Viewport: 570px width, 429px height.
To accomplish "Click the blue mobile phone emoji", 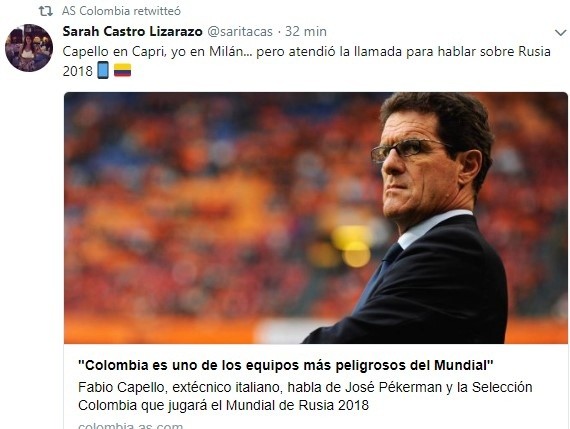I will coord(103,70).
